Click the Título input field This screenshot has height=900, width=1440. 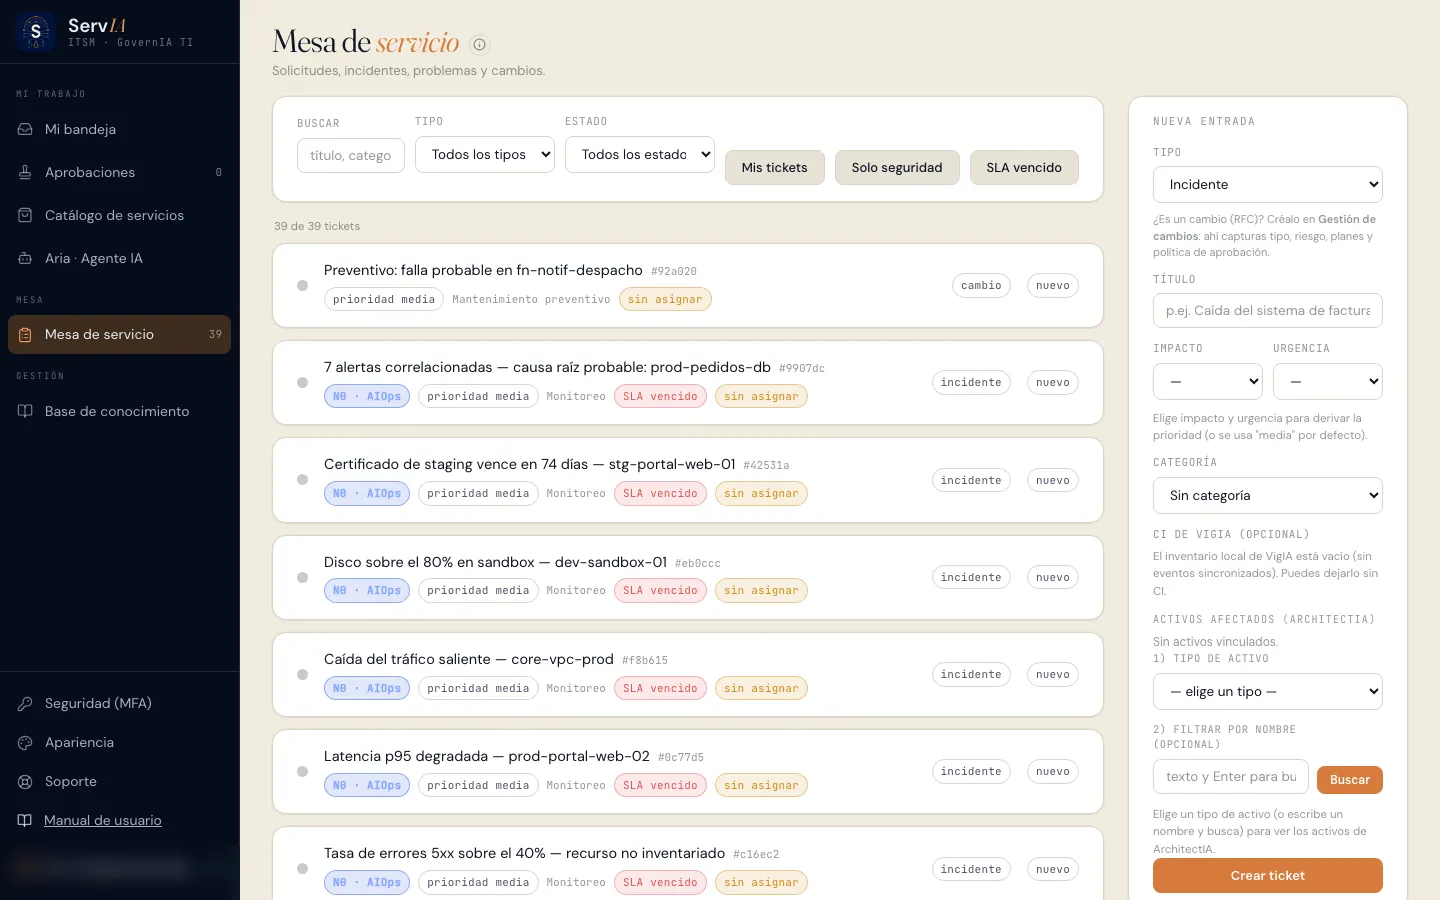(x=1268, y=310)
